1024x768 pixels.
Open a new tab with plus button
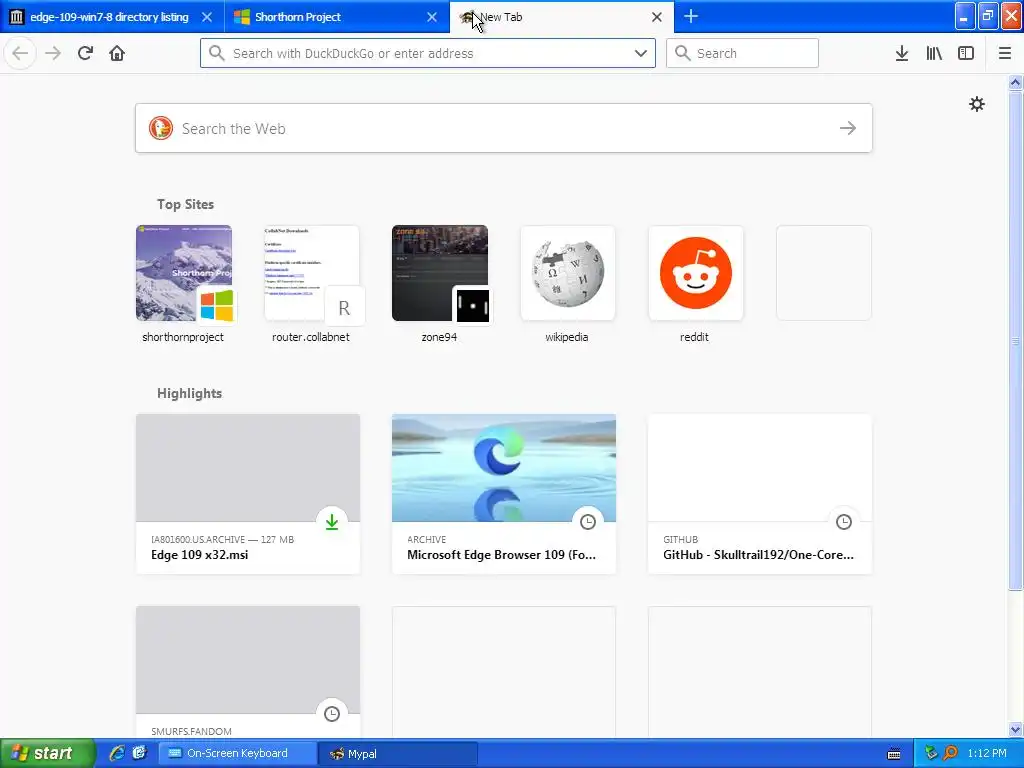point(691,16)
